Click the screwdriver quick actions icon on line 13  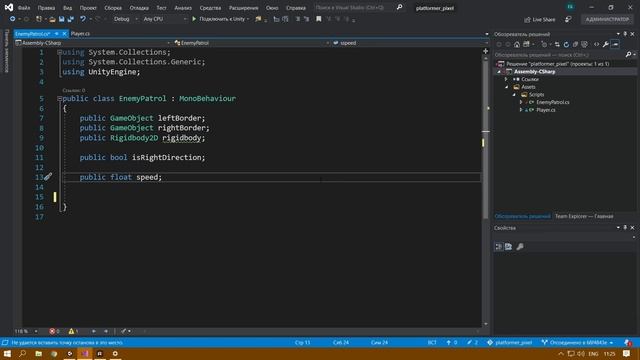48,176
